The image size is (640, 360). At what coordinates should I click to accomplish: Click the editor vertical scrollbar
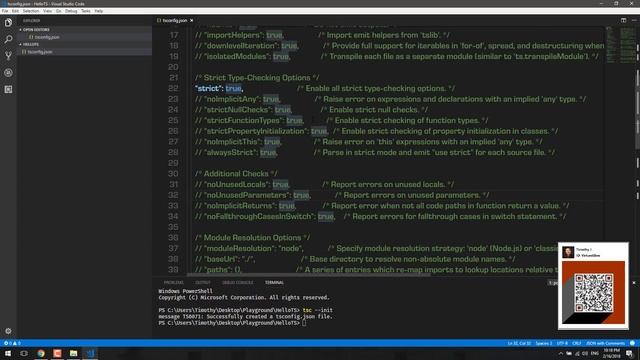pos(637,110)
